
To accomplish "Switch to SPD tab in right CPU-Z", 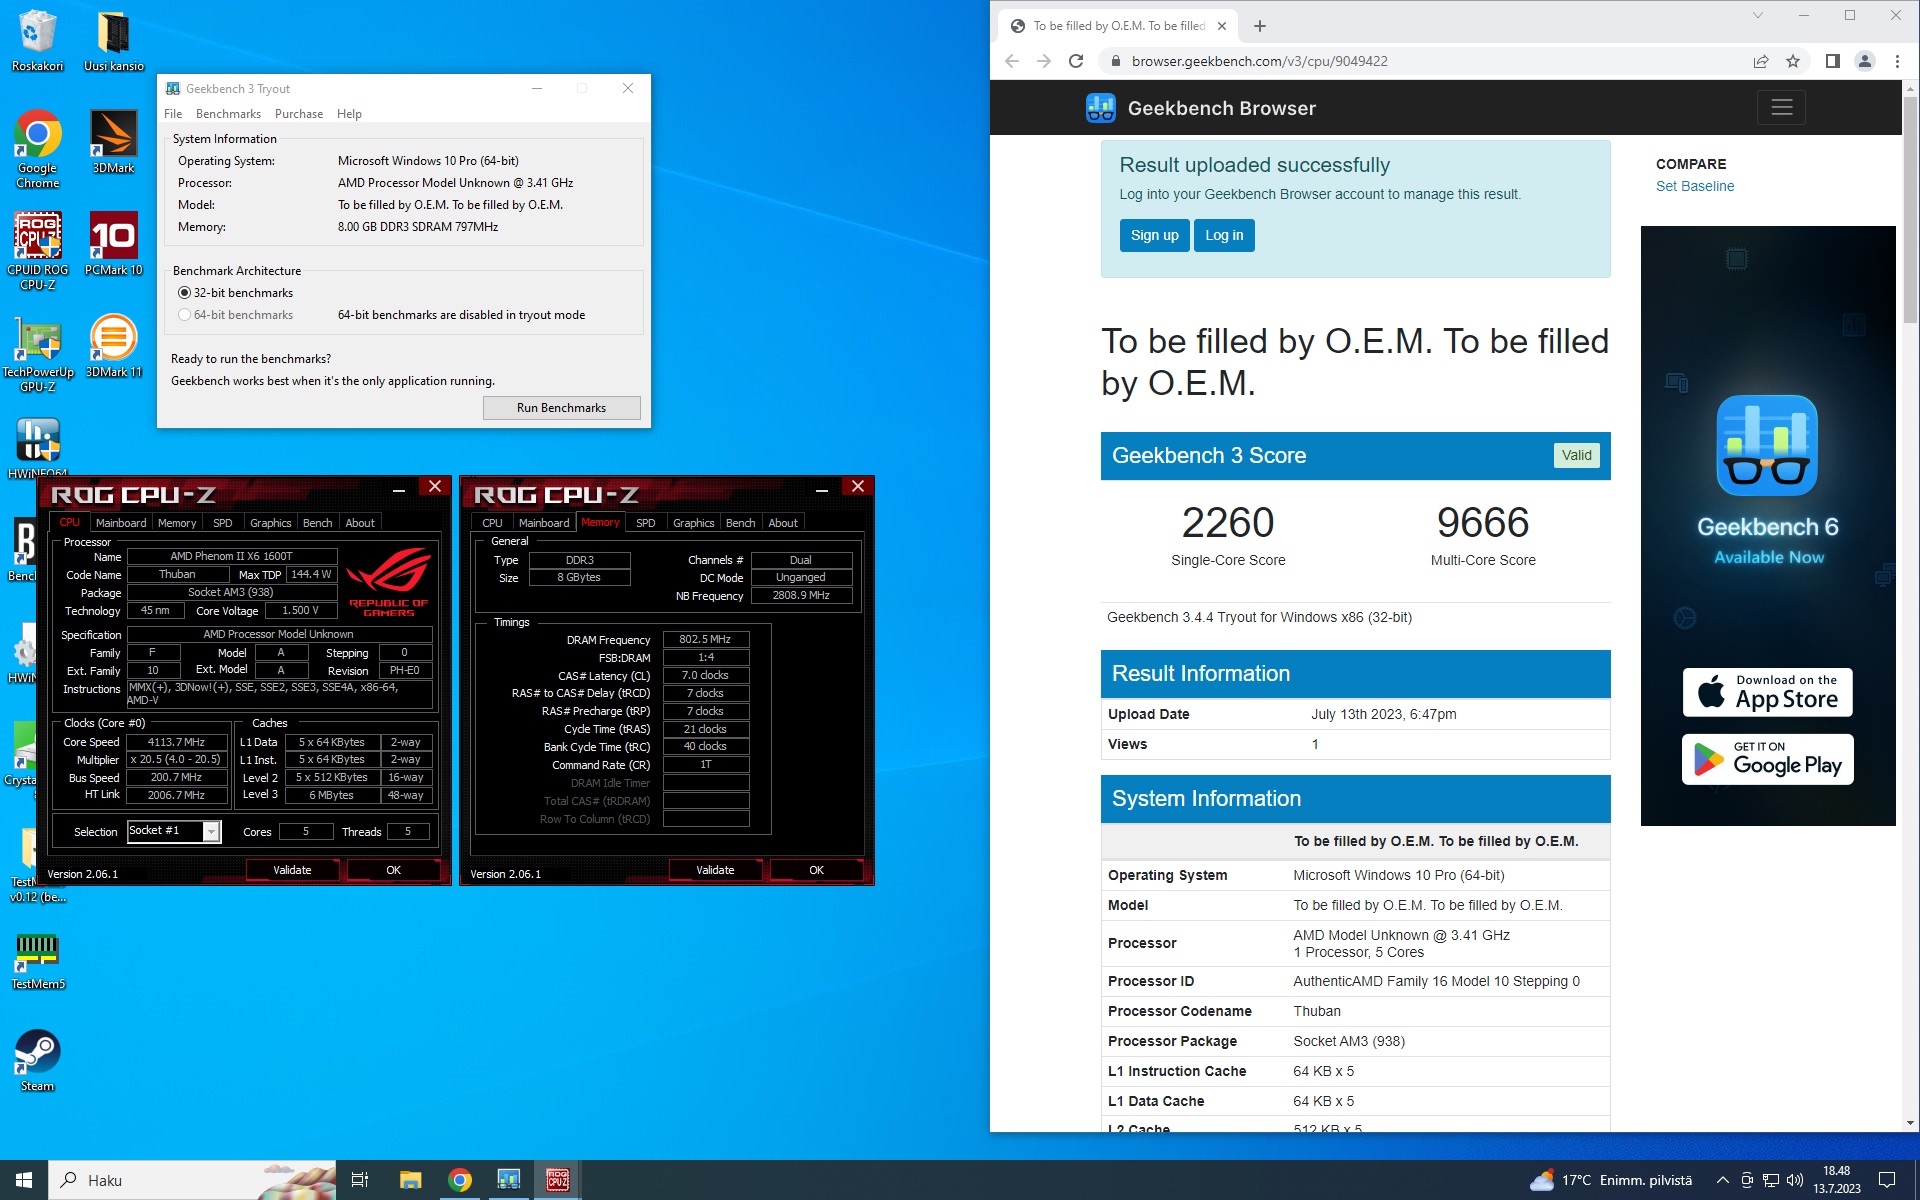I will (x=646, y=523).
